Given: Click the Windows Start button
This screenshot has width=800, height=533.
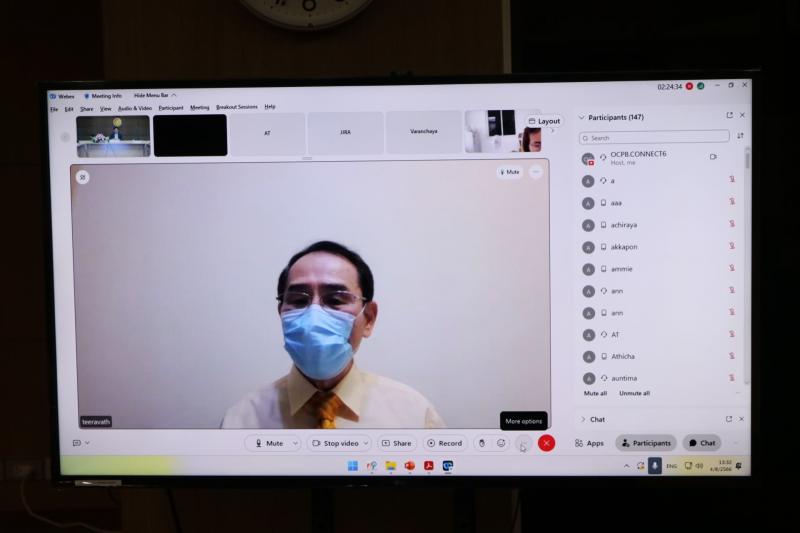Looking at the screenshot, I should (x=353, y=466).
